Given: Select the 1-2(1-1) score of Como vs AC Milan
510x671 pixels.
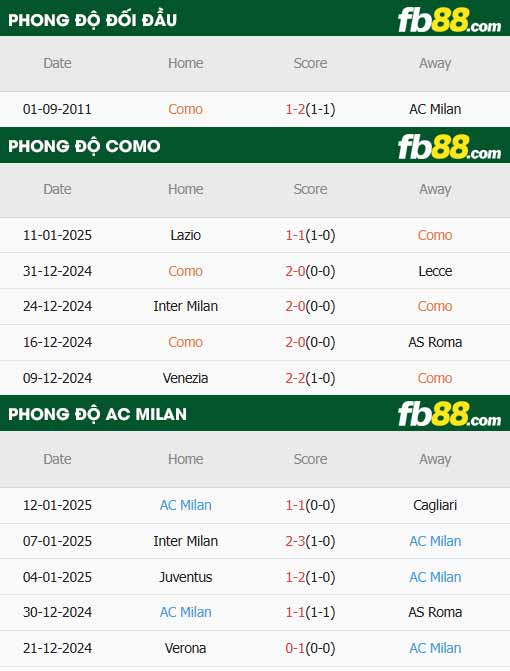Looking at the screenshot, I should (310, 109).
